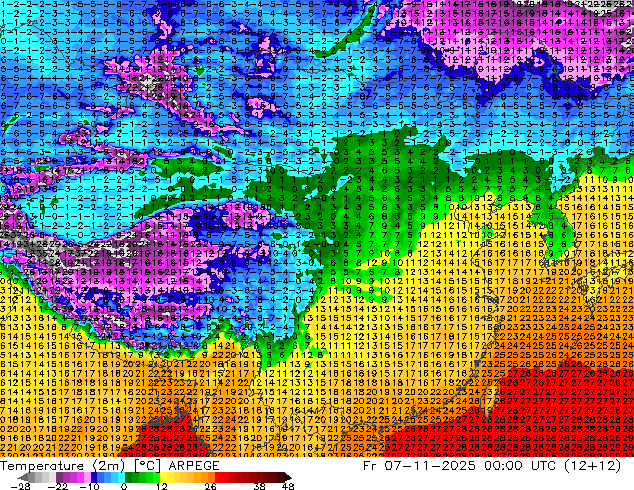Click the "ARPEGE" model name label
Viewport: 634px width, 490px height.
[194, 466]
